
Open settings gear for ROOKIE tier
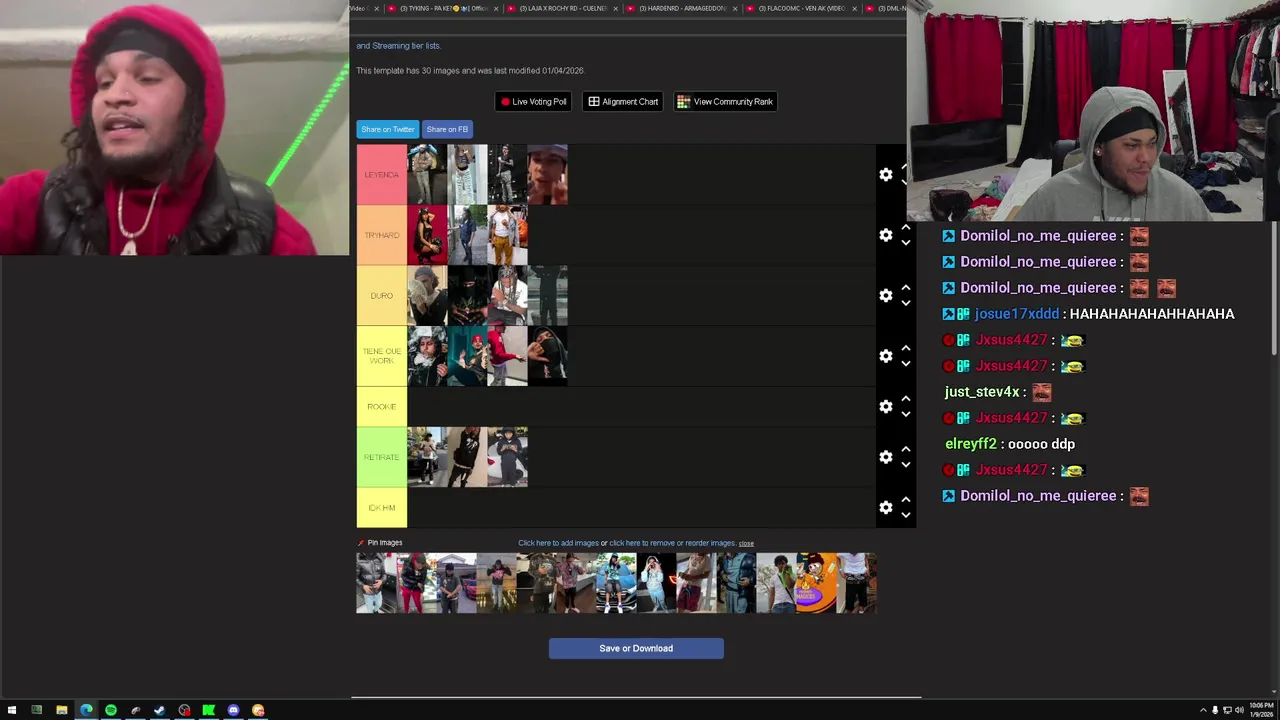[886, 407]
